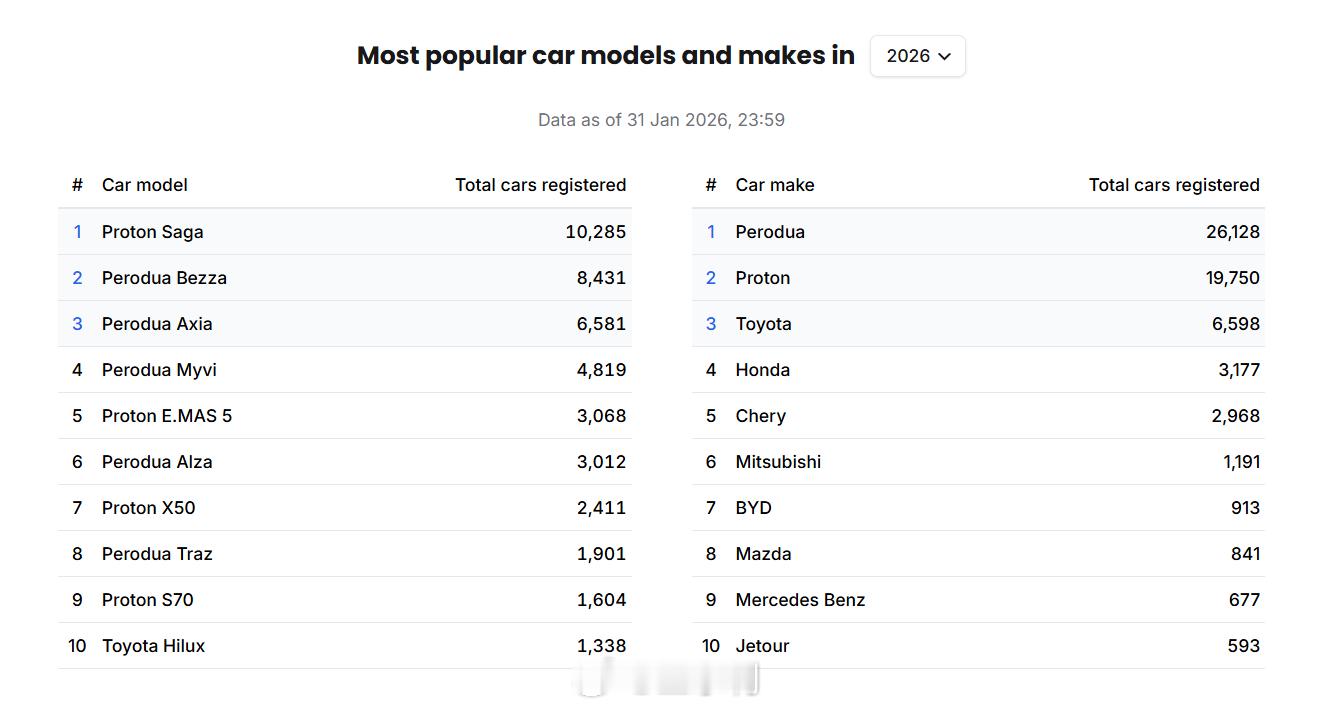Select Proton in the car make table
The width and height of the screenshot is (1336, 710).
[x=762, y=278]
